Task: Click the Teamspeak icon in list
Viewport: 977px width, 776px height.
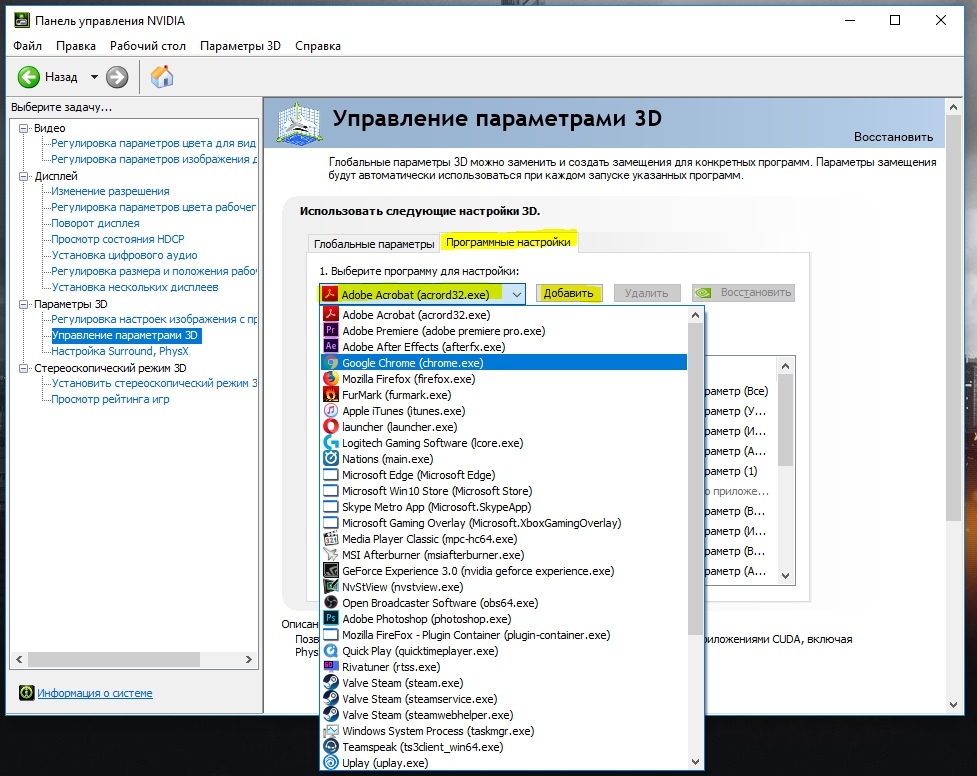Action: pos(331,747)
